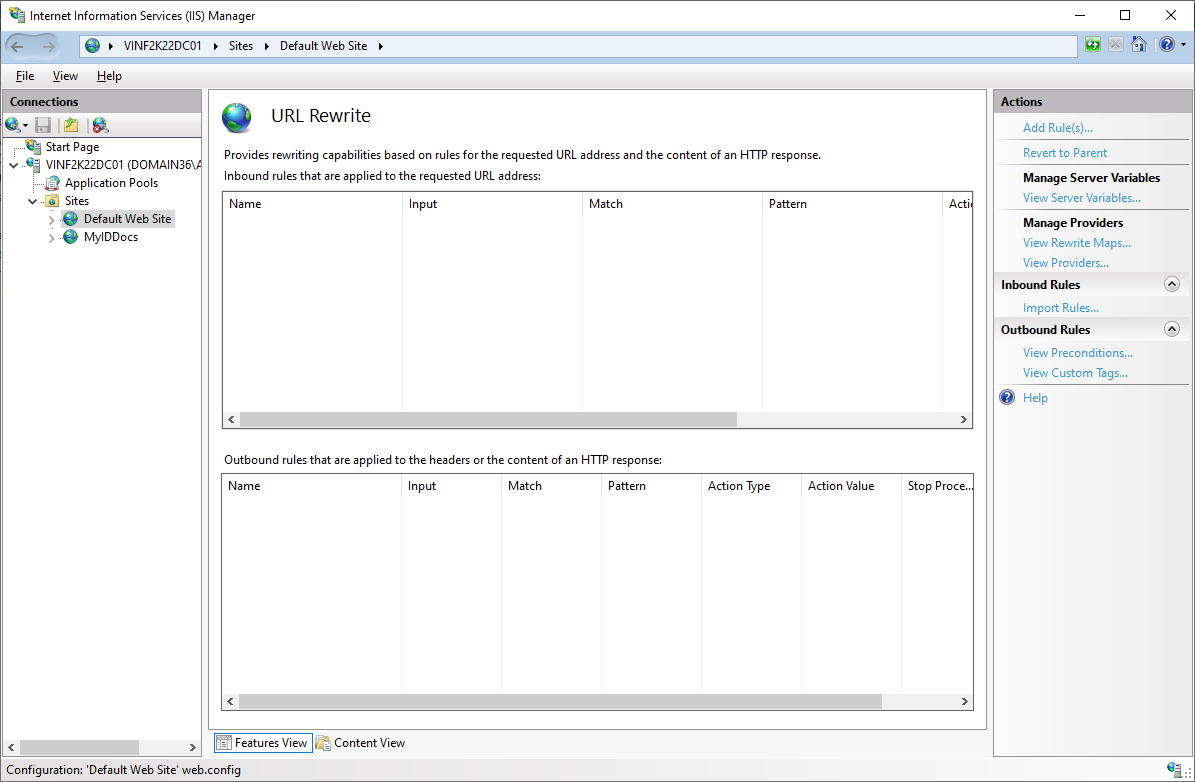Screen dimensions: 1195x782
Task: Go to Home icon in address bar
Action: pyautogui.click(x=1139, y=45)
